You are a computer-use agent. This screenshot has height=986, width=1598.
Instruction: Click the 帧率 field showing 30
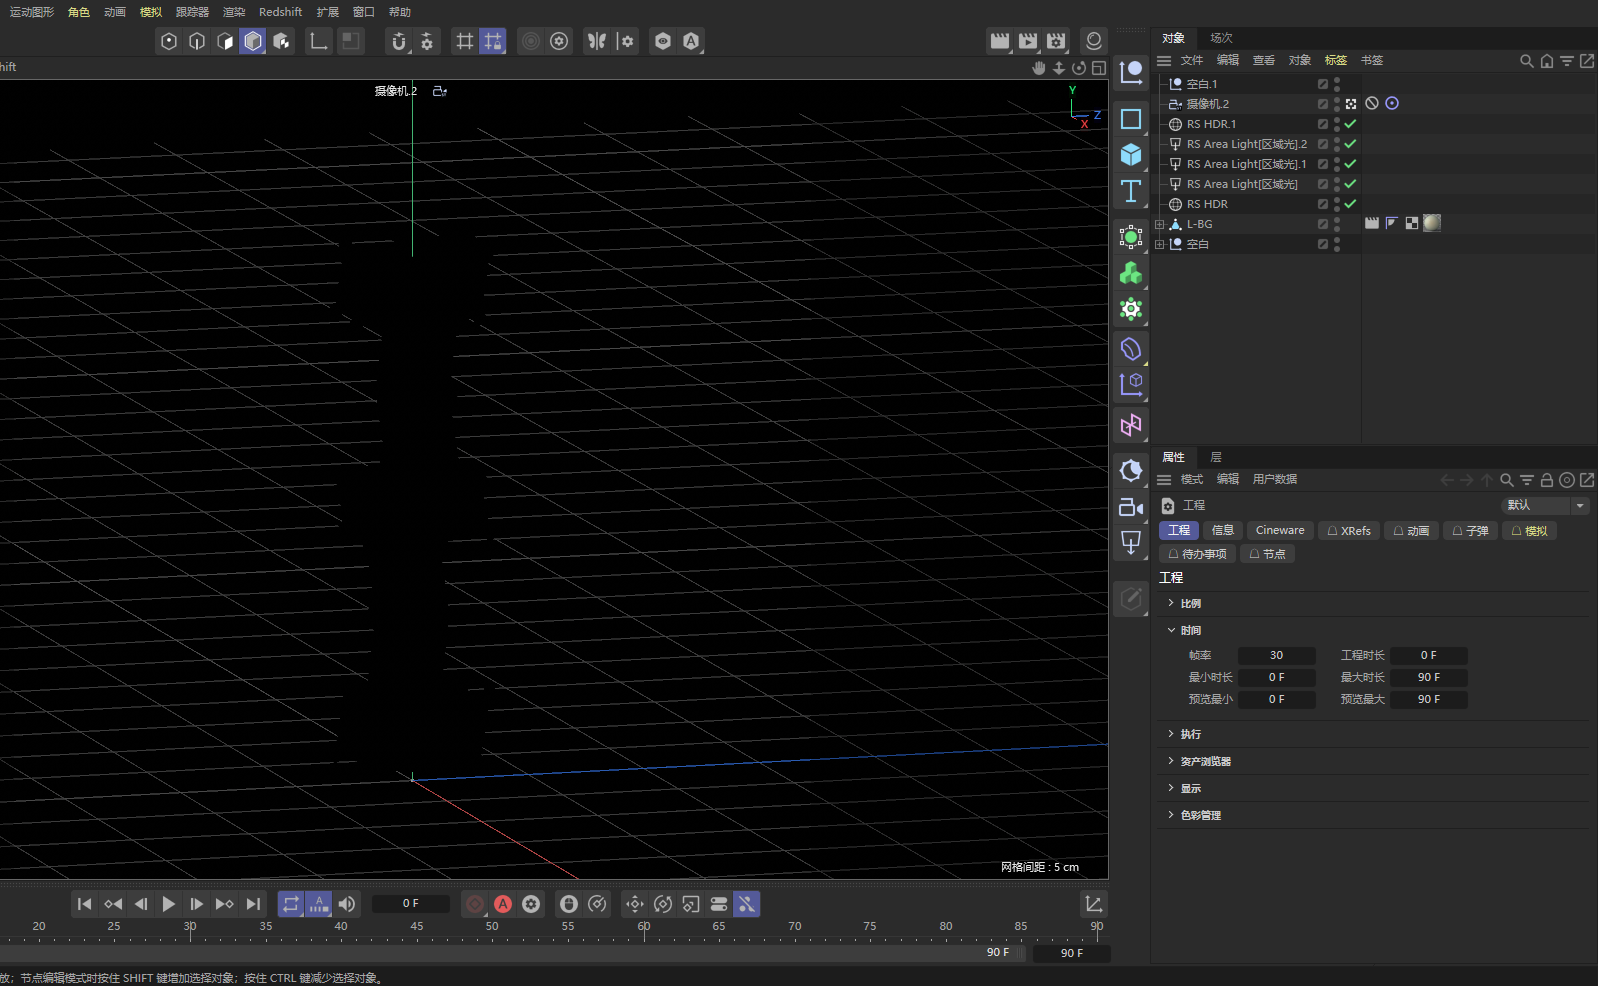pyautogui.click(x=1276, y=655)
